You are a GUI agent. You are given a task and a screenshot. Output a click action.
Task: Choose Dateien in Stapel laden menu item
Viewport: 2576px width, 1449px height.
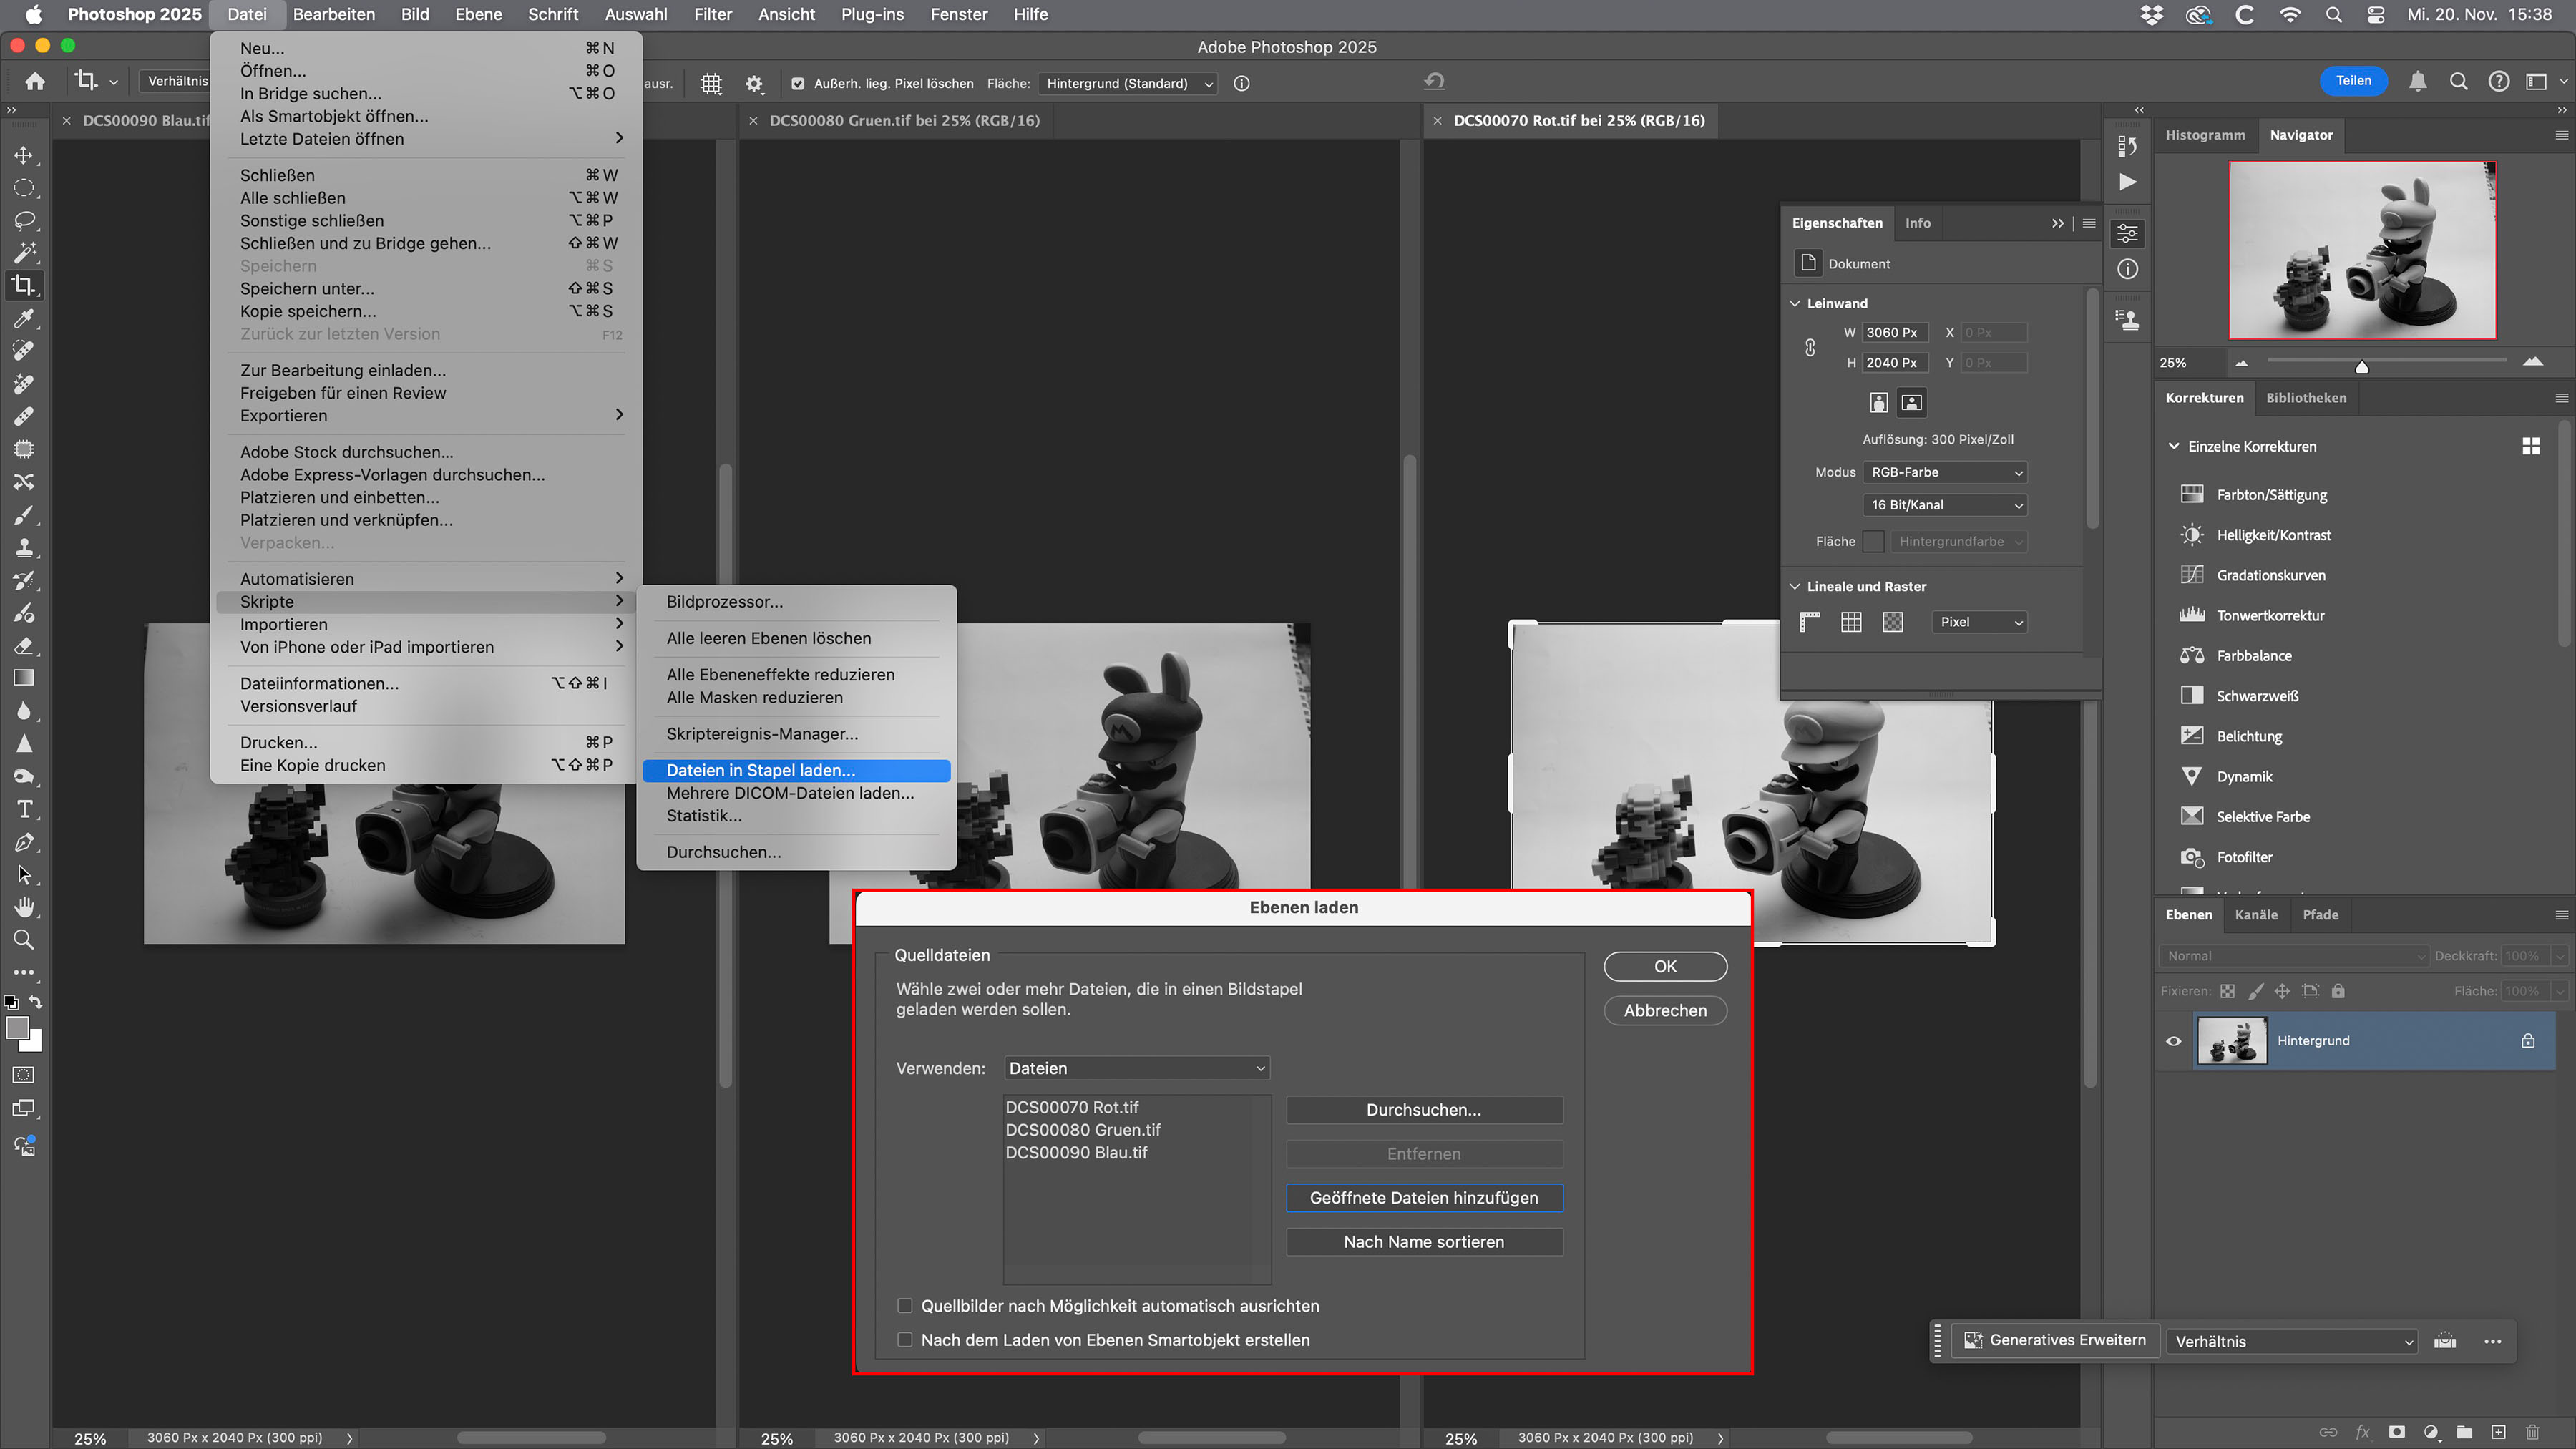[795, 770]
